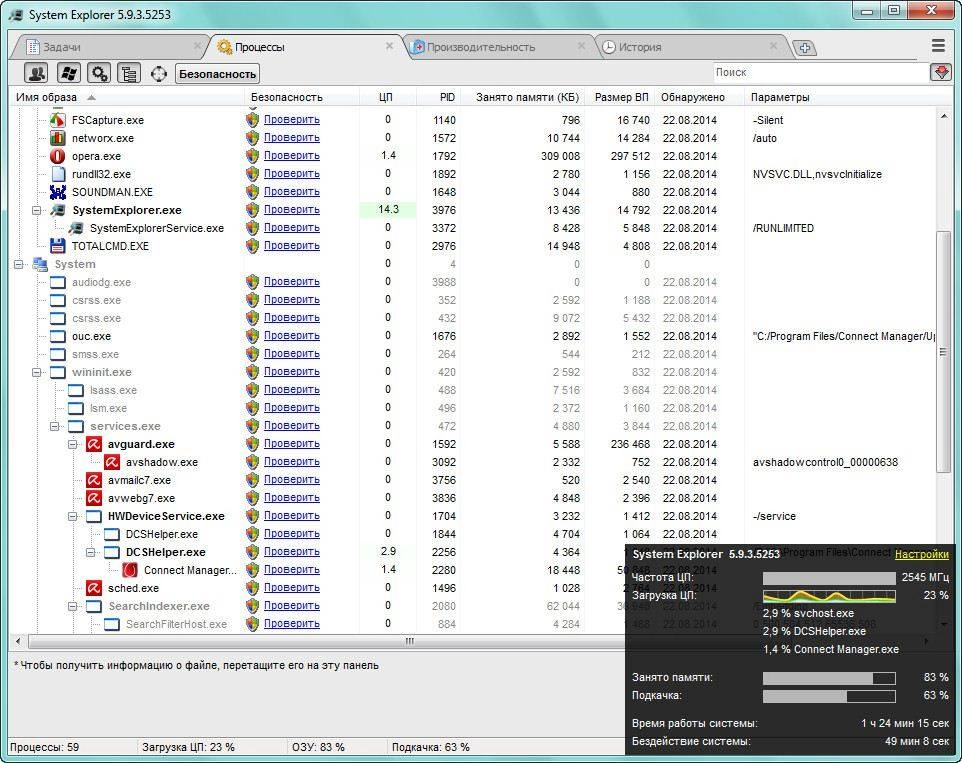This screenshot has height=763, width=962.
Task: Click the rundll32.exe document icon
Action: [58, 174]
